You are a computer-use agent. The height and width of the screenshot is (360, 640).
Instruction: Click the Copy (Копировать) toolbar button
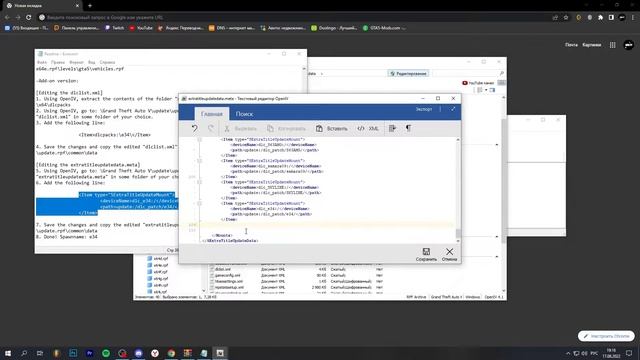tap(286, 129)
